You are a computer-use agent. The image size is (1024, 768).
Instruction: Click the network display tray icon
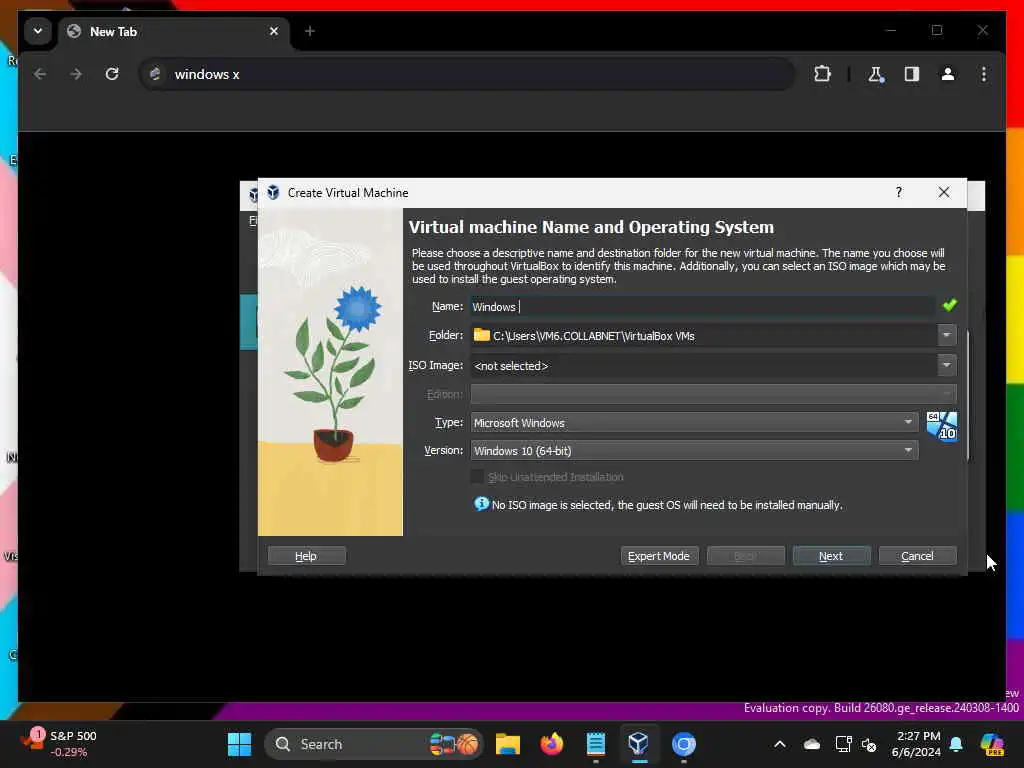(843, 744)
